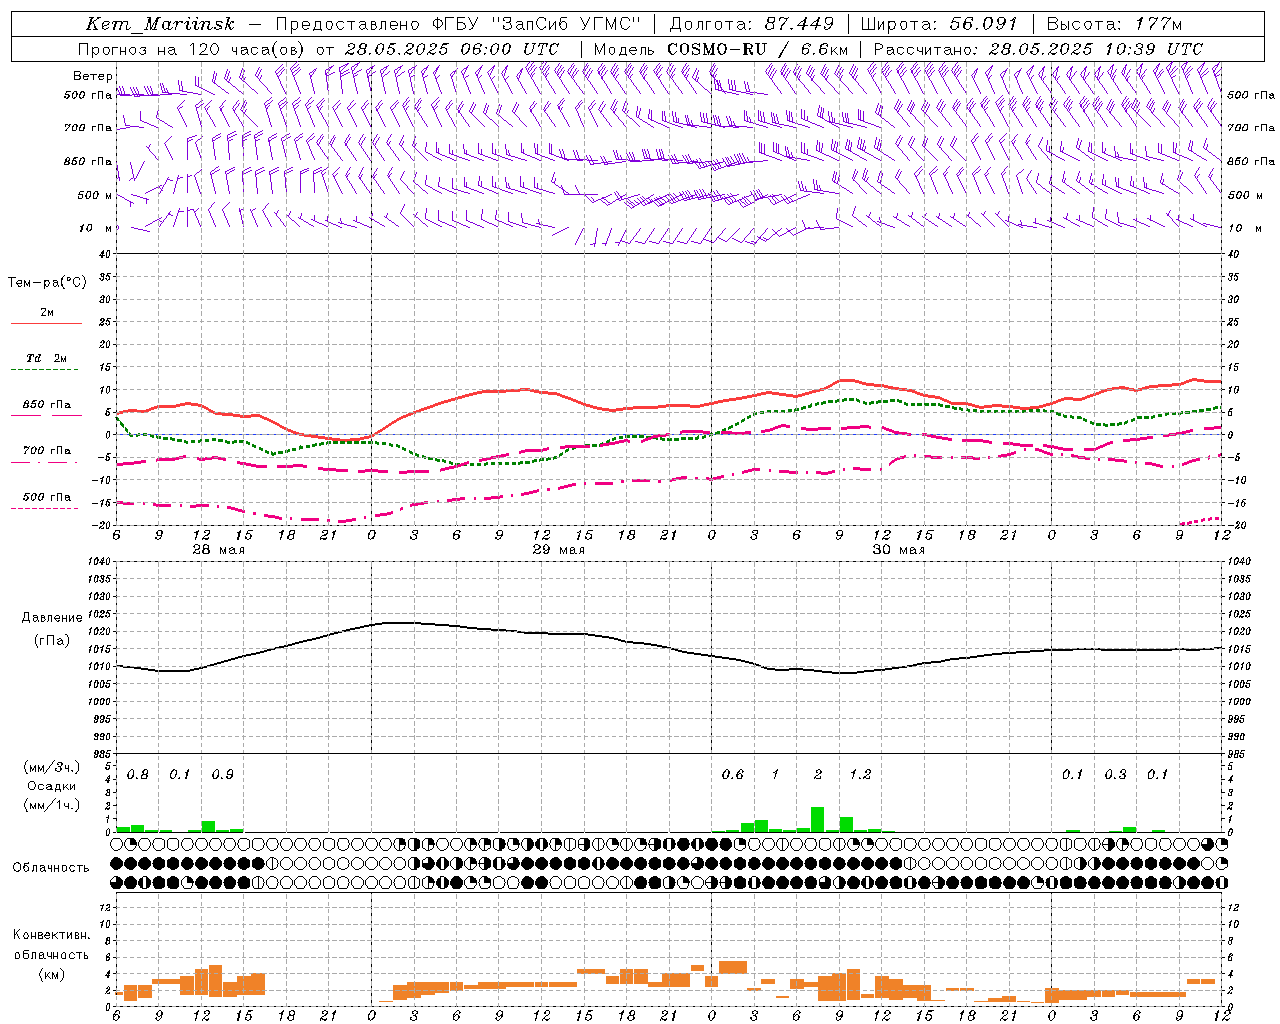The width and height of the screenshot is (1280, 1024).
Task: Click the 'Конвективн.' convective cloud label
Action: point(51,935)
